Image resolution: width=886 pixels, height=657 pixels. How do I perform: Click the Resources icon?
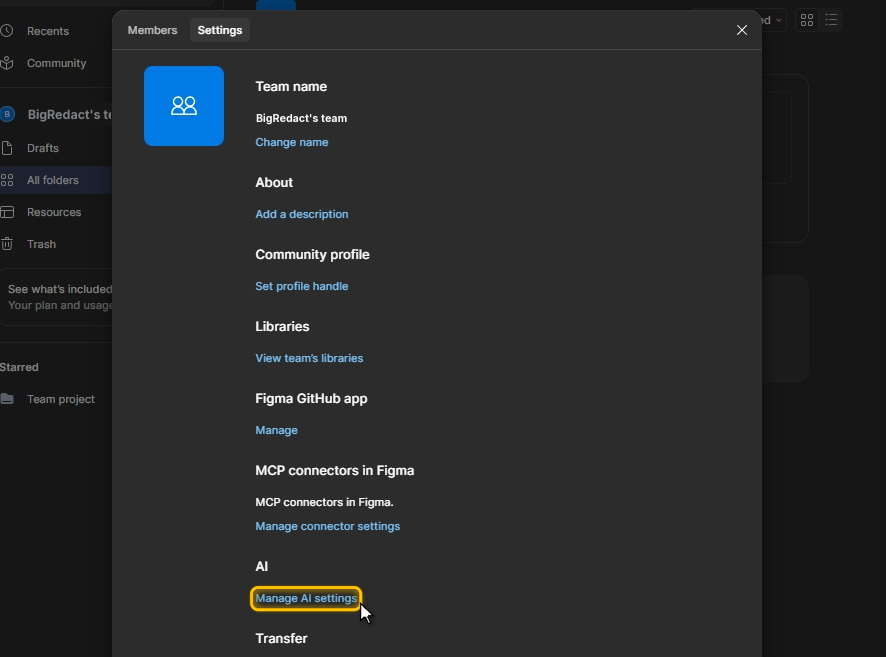pyautogui.click(x=7, y=212)
